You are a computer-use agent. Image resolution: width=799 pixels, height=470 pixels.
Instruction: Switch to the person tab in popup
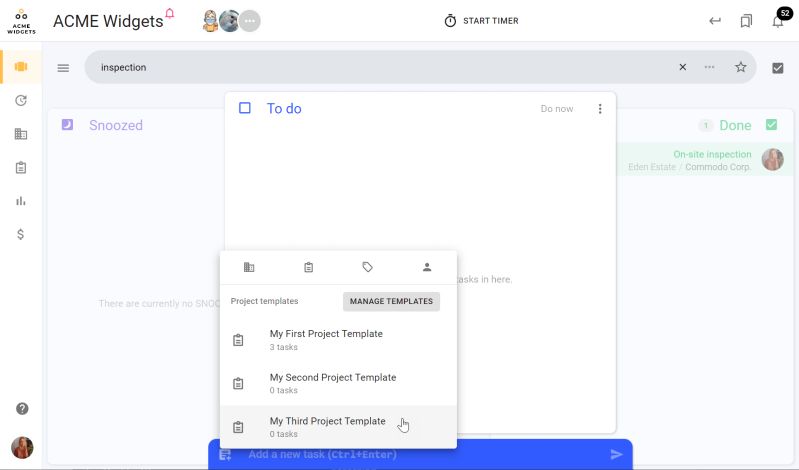pyautogui.click(x=427, y=267)
